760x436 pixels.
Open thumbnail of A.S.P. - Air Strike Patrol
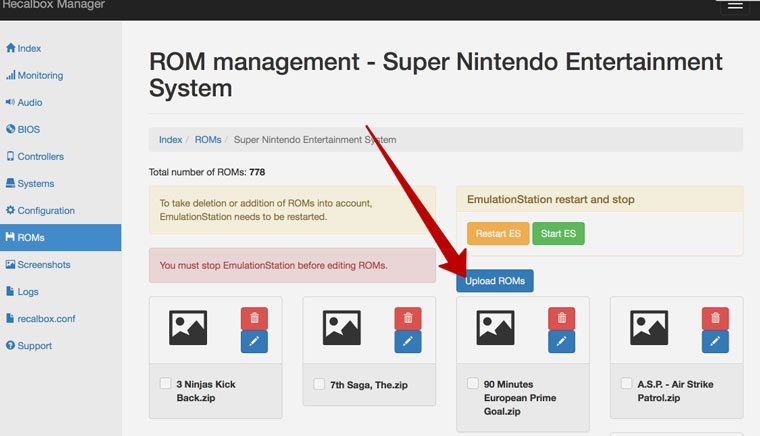tap(649, 327)
